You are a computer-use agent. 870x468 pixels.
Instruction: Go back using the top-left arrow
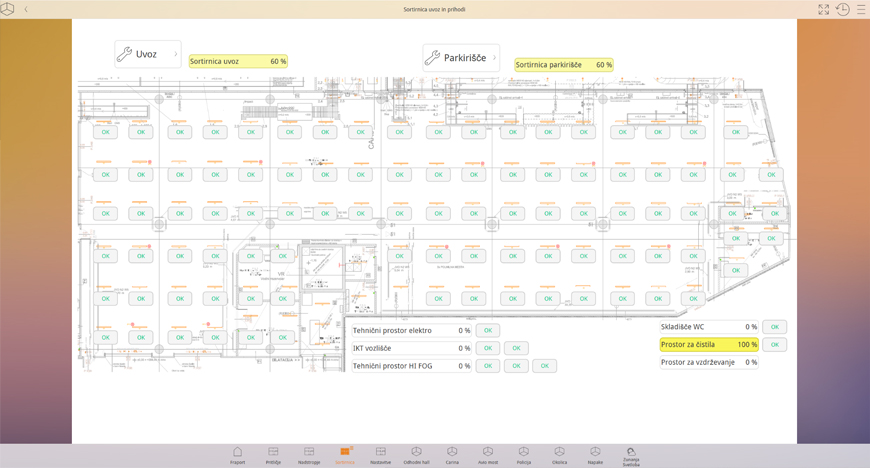26,9
